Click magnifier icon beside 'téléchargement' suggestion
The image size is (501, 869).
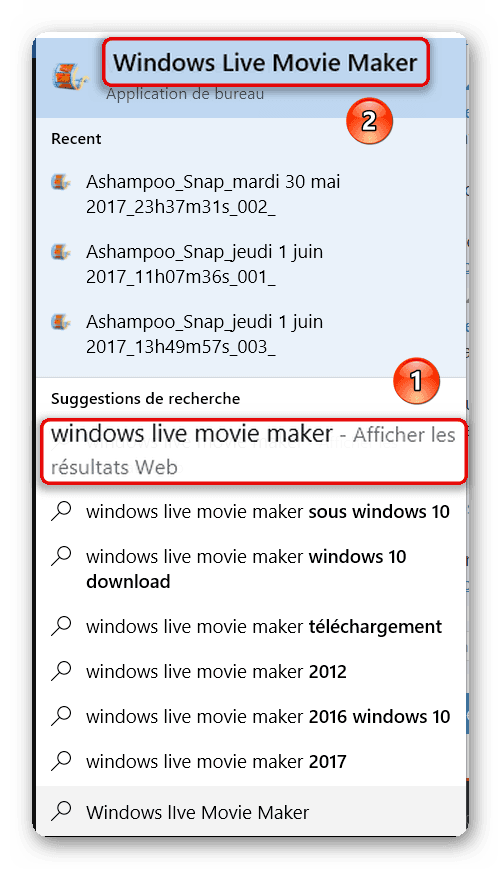tap(61, 626)
